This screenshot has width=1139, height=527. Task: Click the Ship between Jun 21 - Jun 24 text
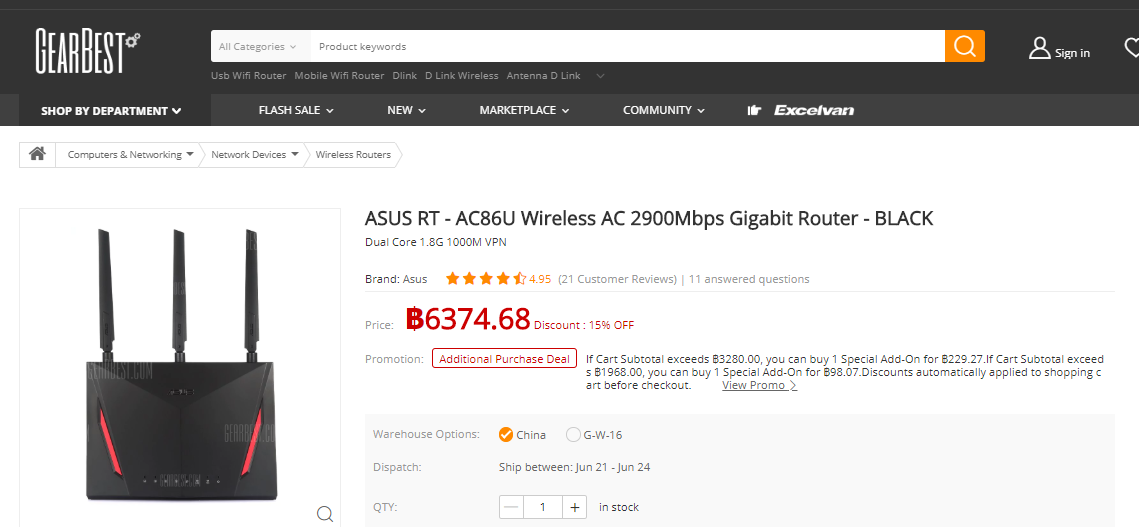(575, 467)
